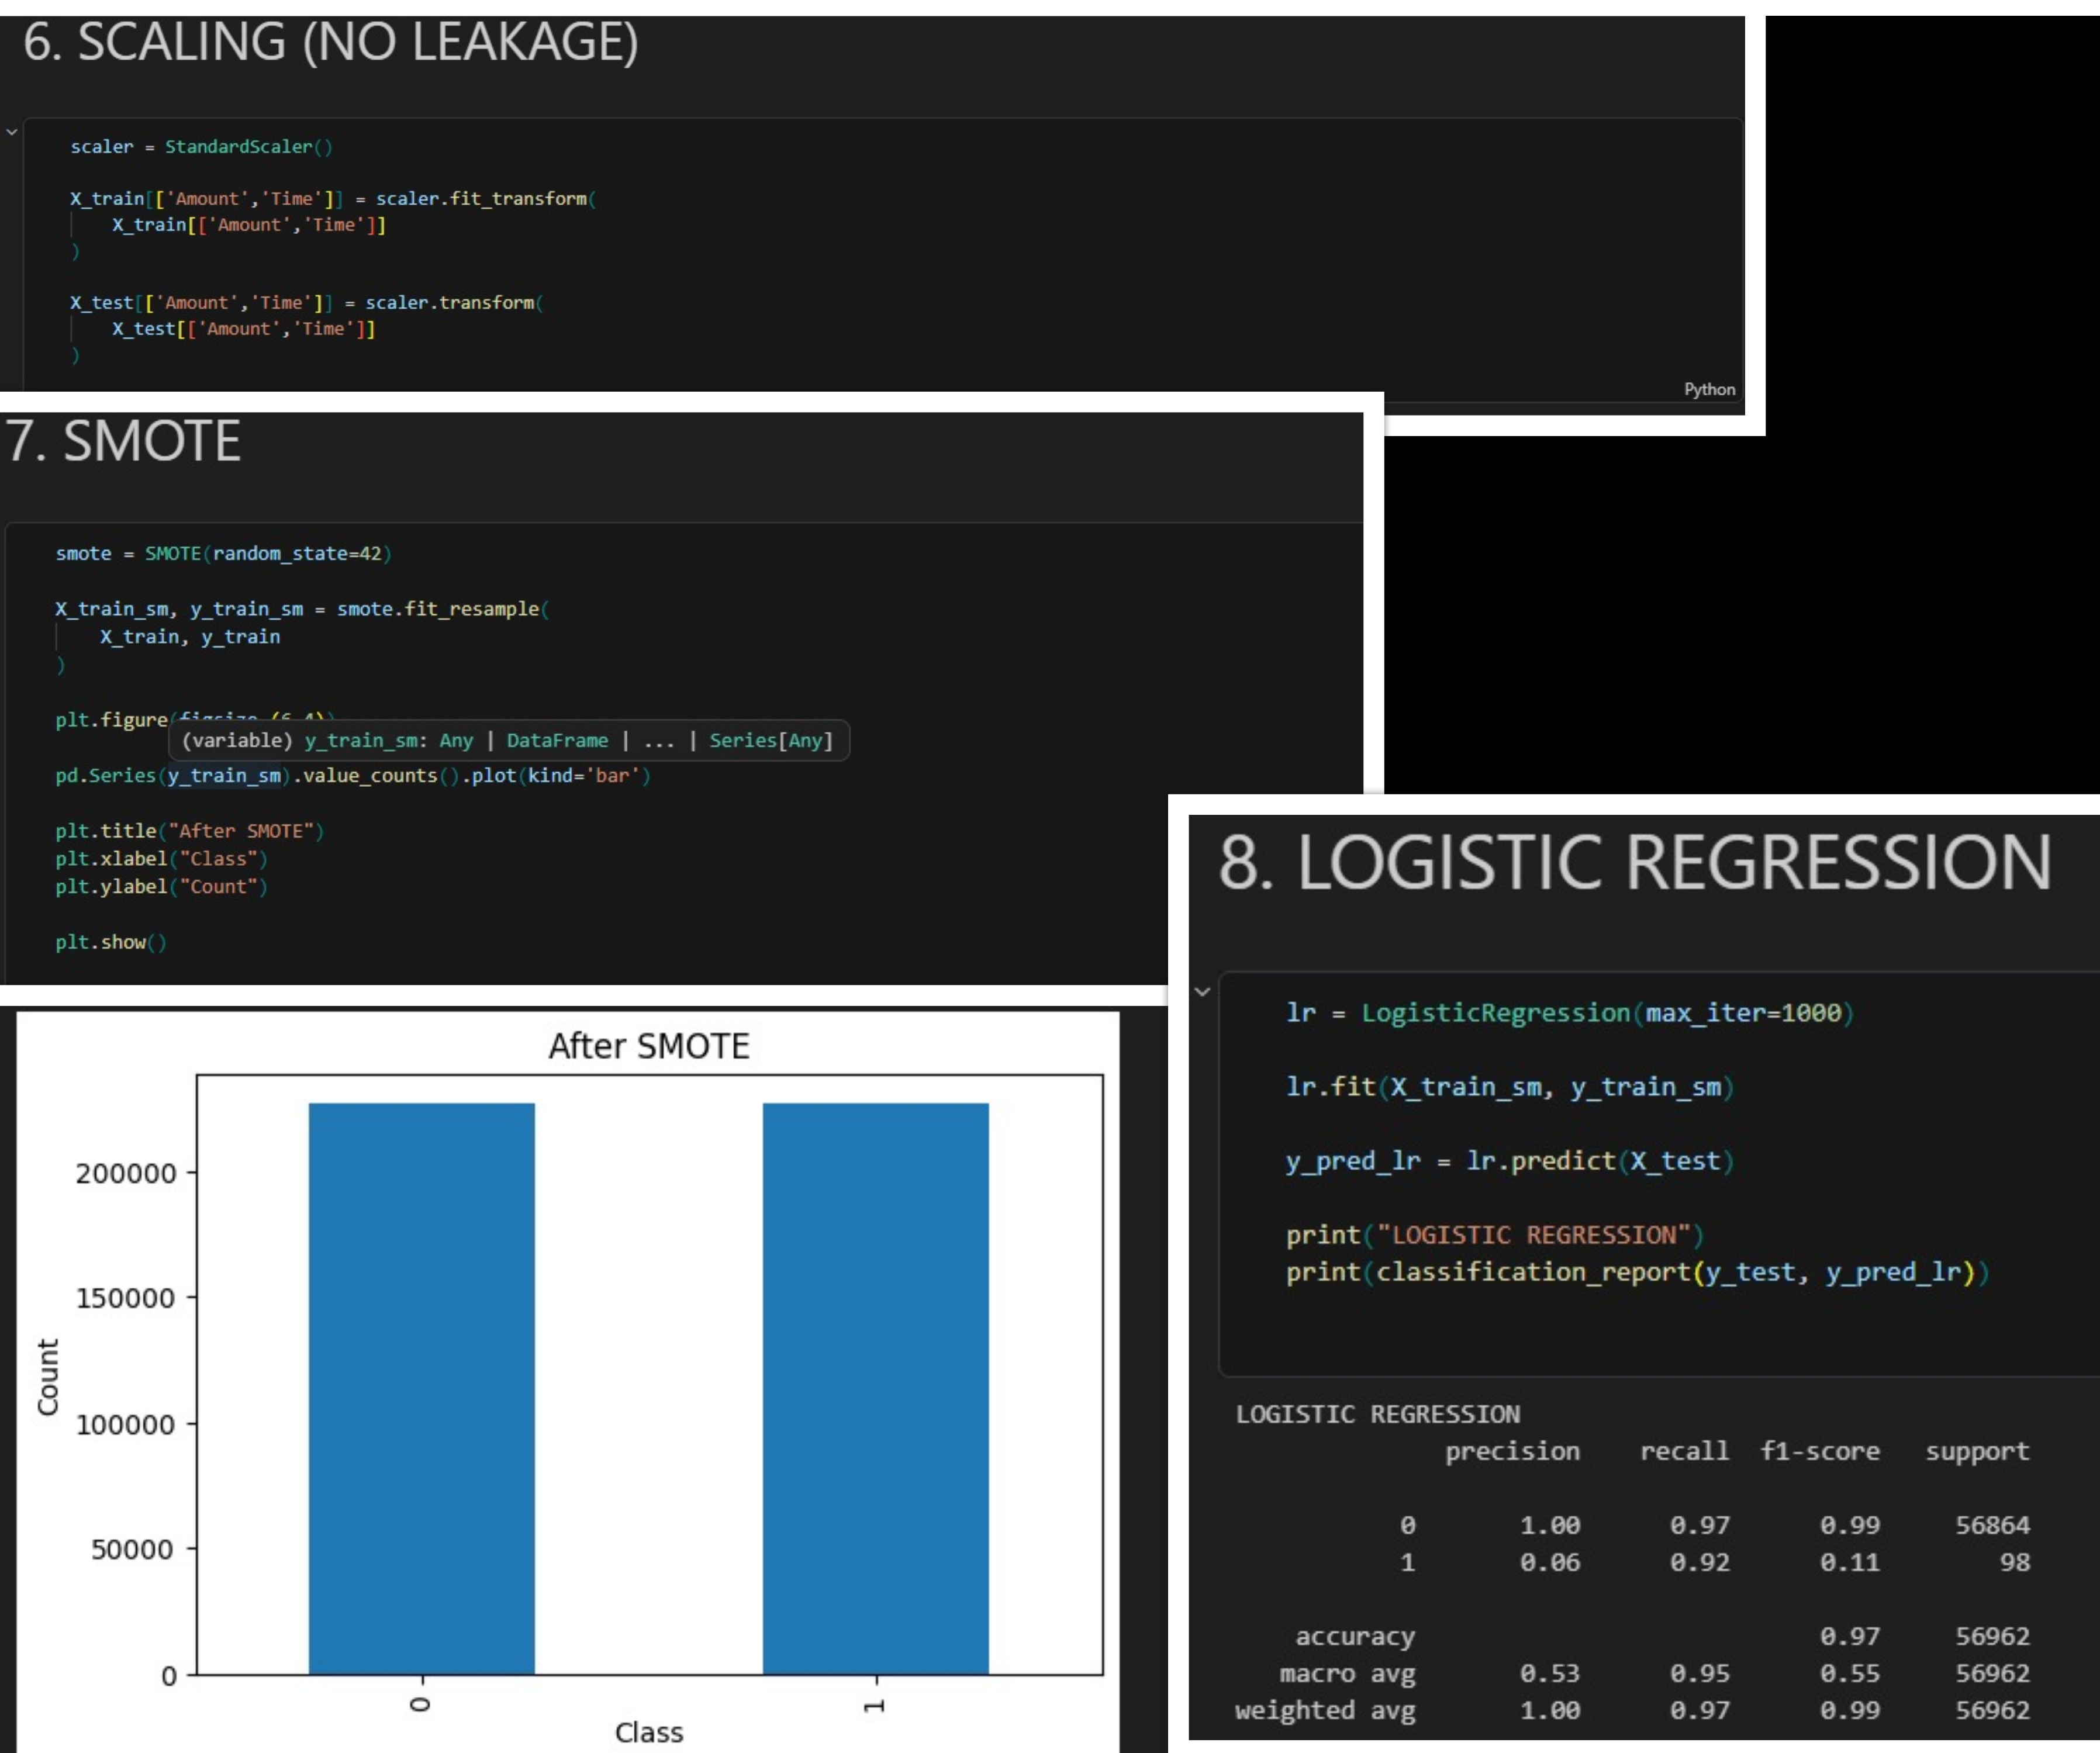Click the plt.show() code line
This screenshot has width=2100, height=1753.
(110, 942)
